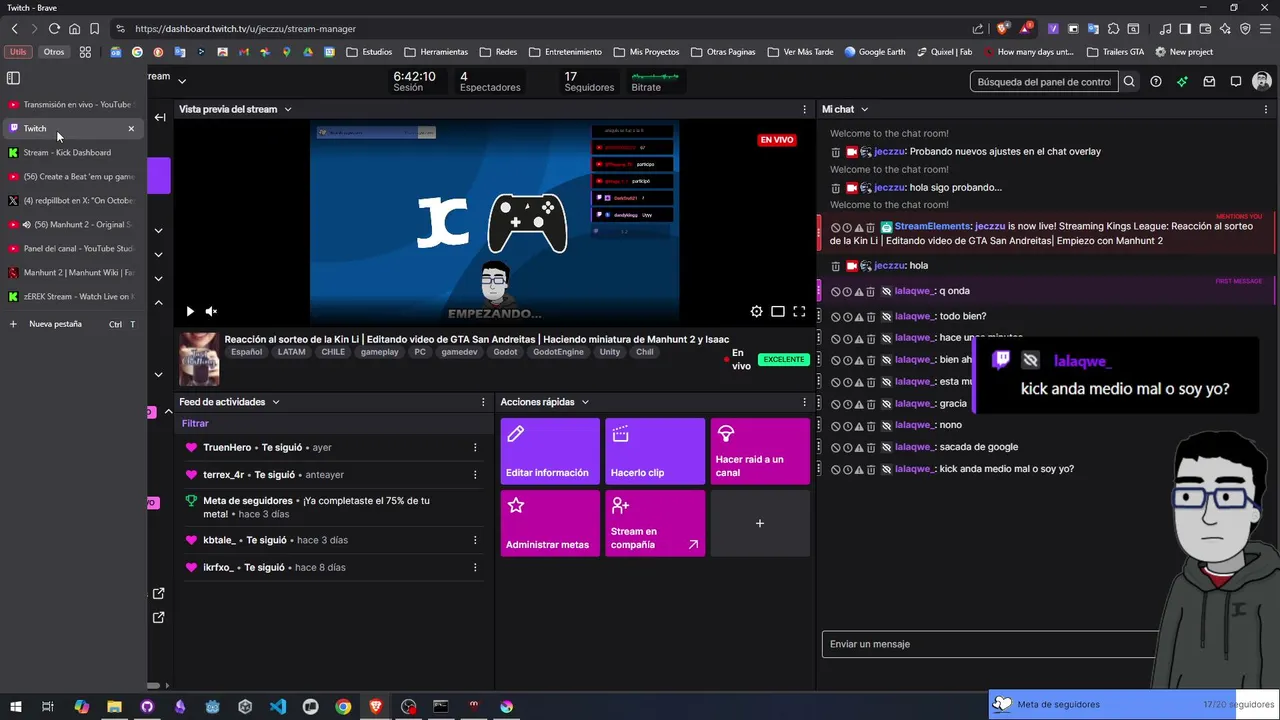The width and height of the screenshot is (1280, 720).
Task: Open the green sparkle icon in header
Action: 1182,82
